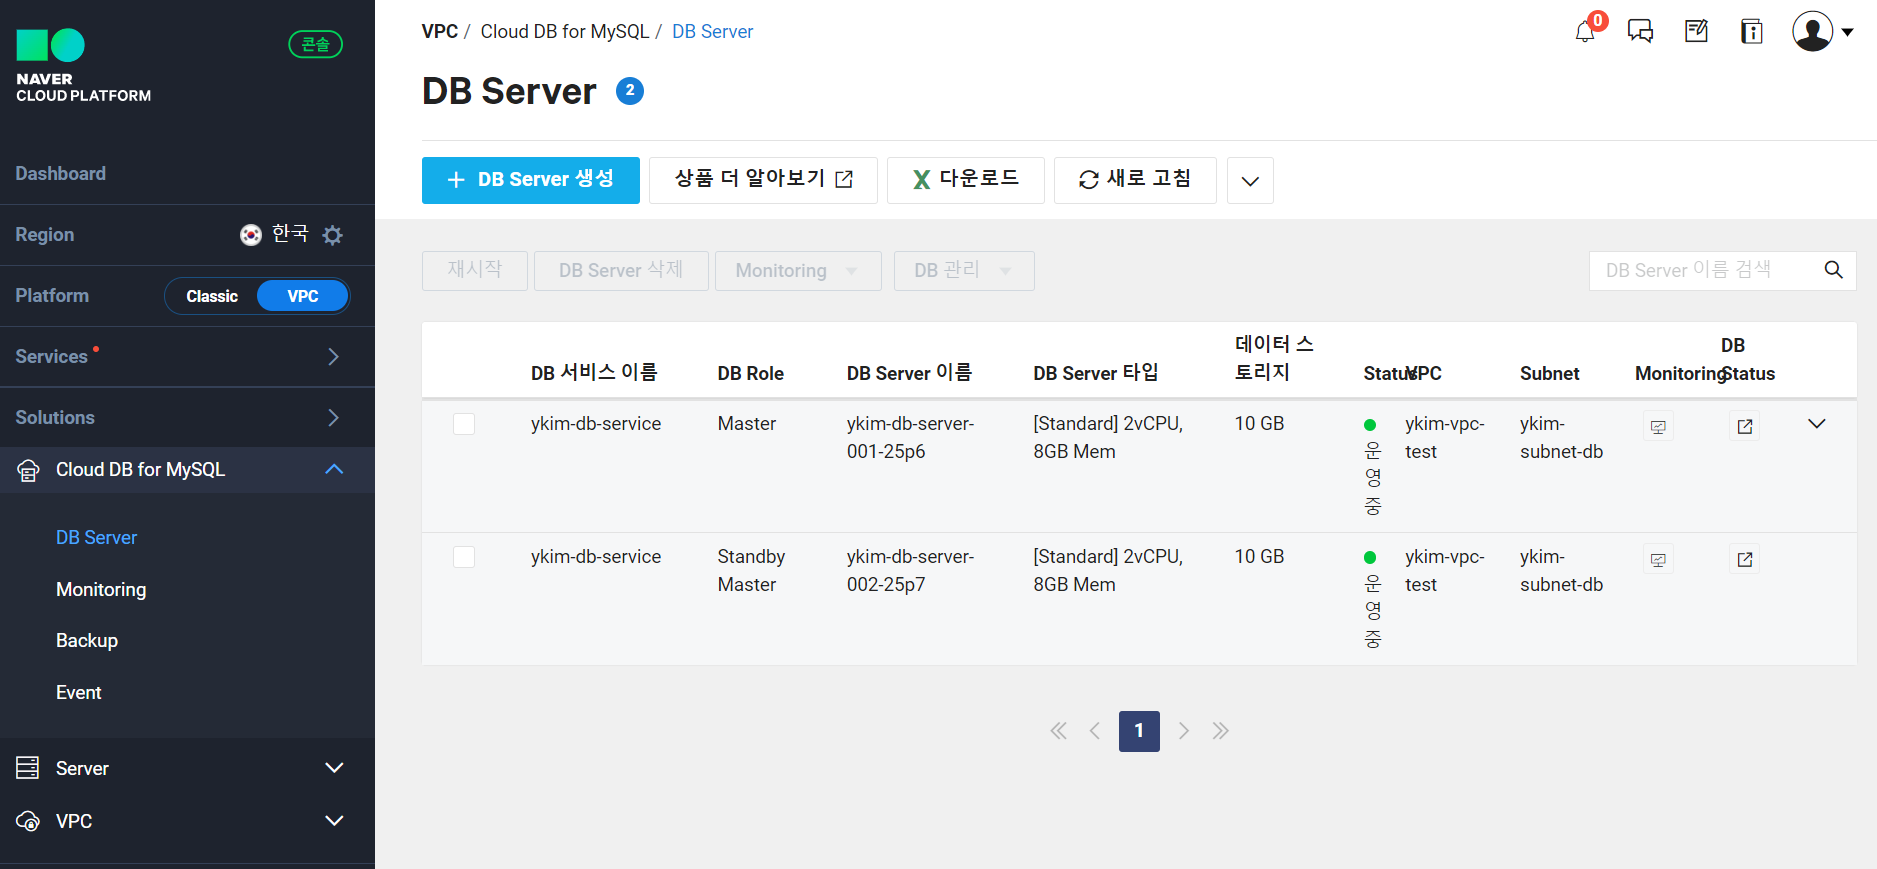Open the notifications bell icon

pos(1585,32)
